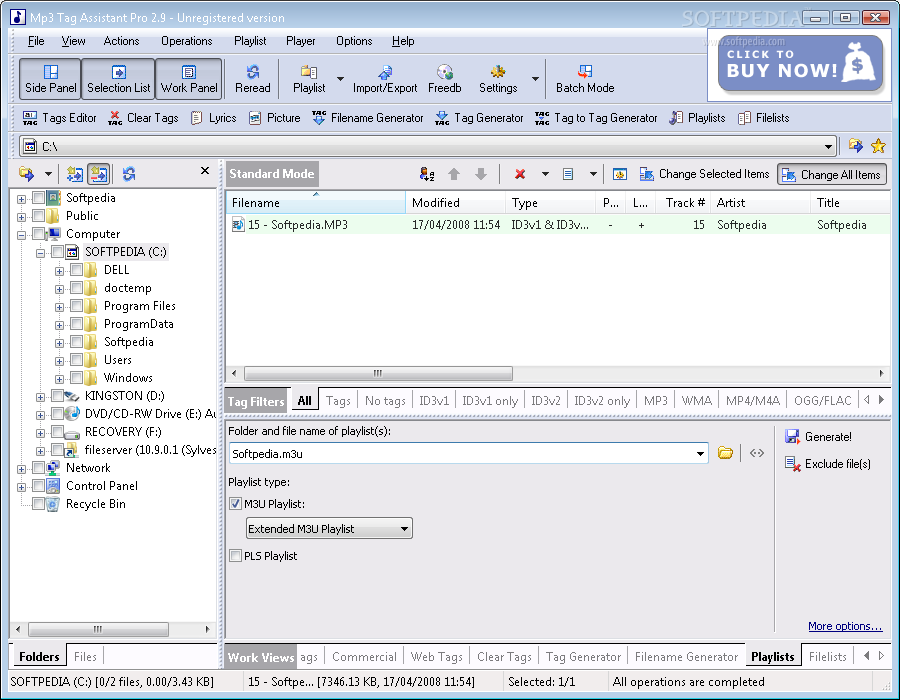The width and height of the screenshot is (900, 700).
Task: Open the Playlist toolbar button
Action: click(x=309, y=79)
